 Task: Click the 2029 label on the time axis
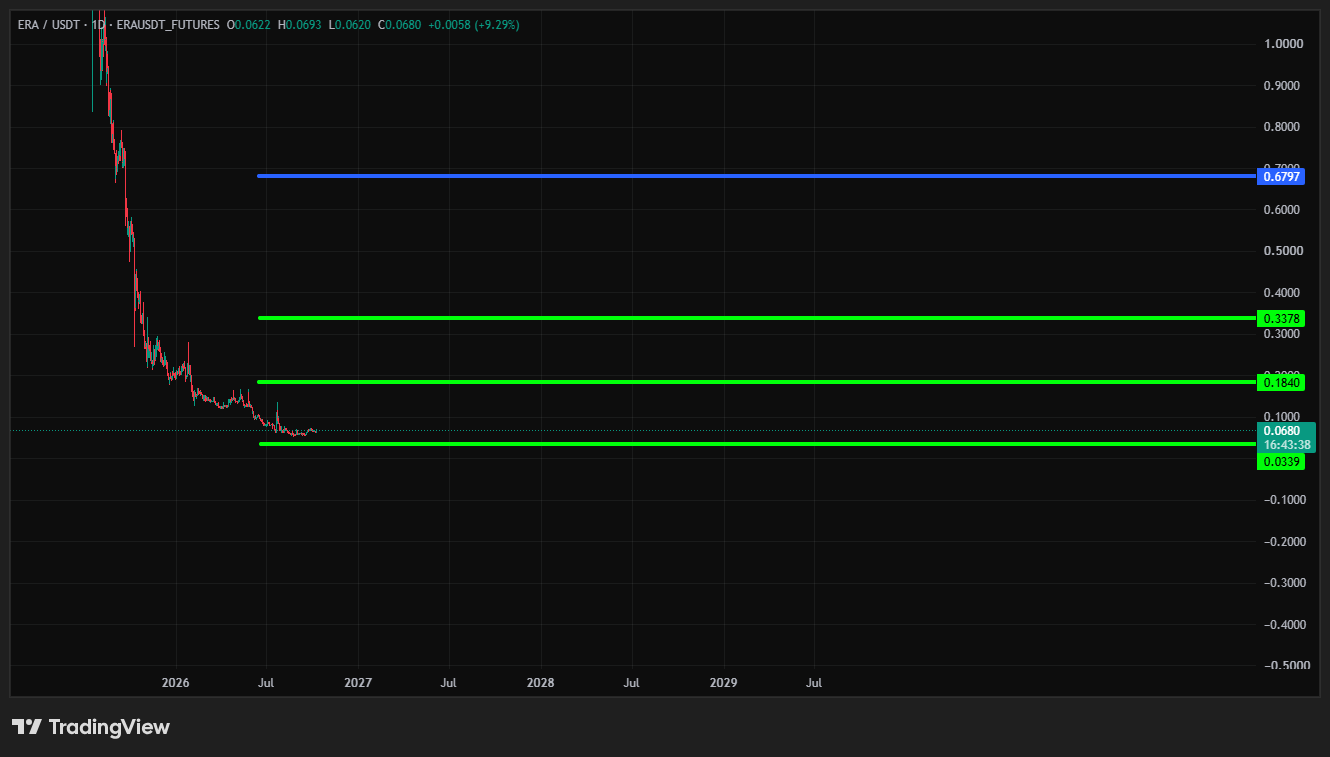(x=723, y=684)
